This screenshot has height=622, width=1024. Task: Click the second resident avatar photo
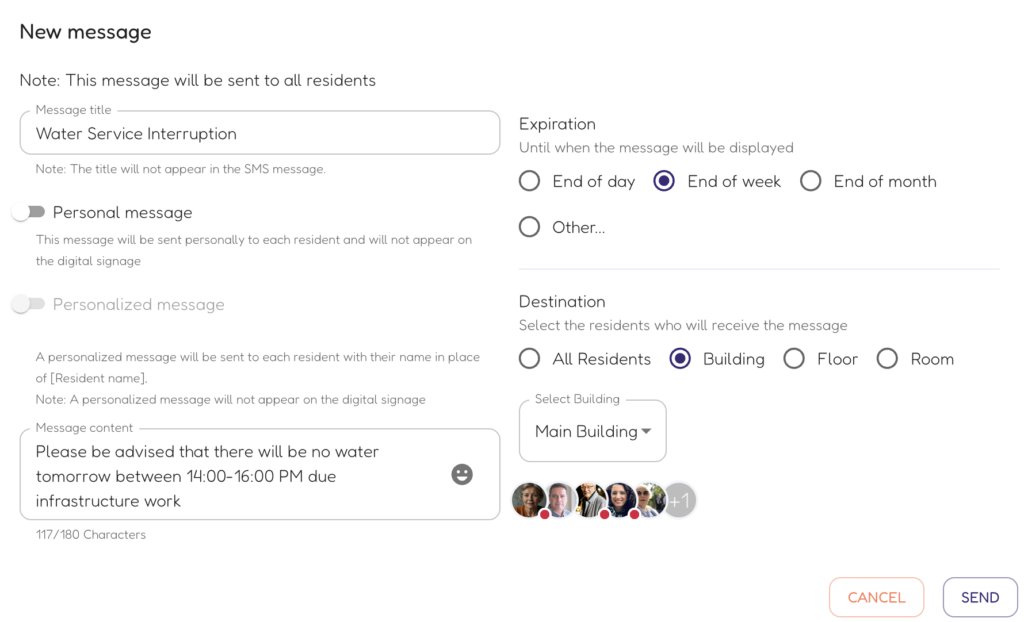560,500
